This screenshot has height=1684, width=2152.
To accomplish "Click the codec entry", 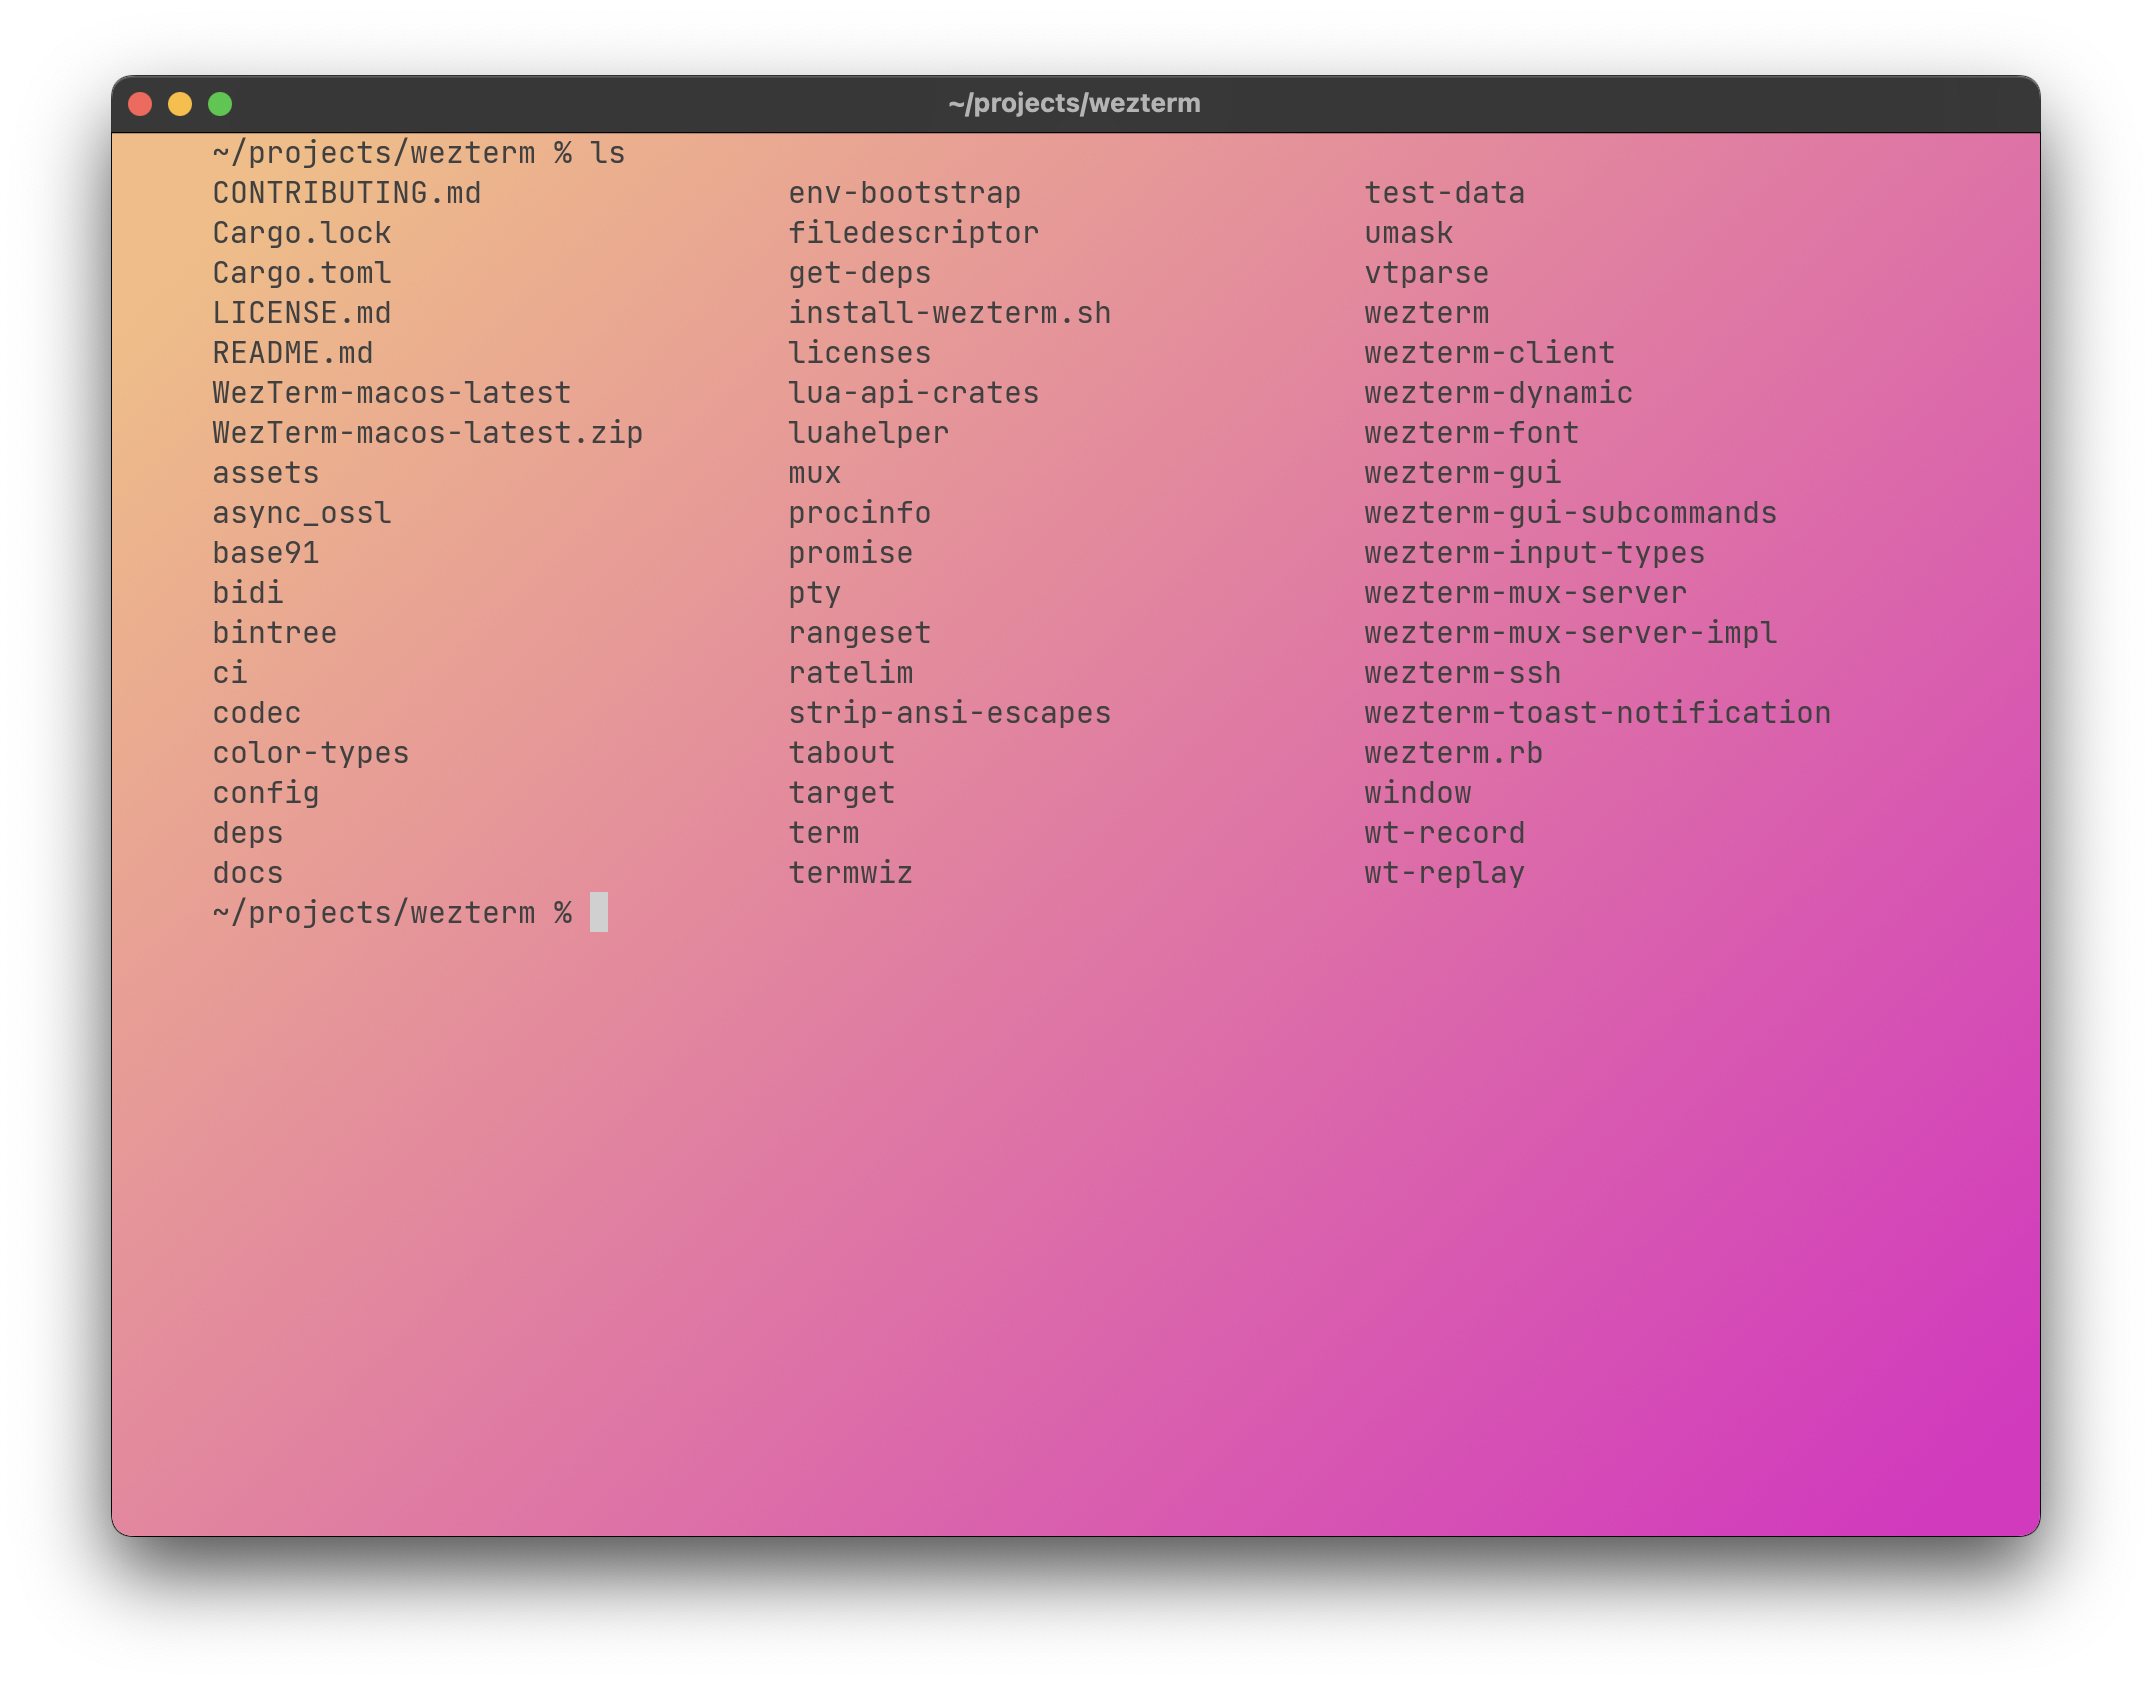I will [x=257, y=713].
